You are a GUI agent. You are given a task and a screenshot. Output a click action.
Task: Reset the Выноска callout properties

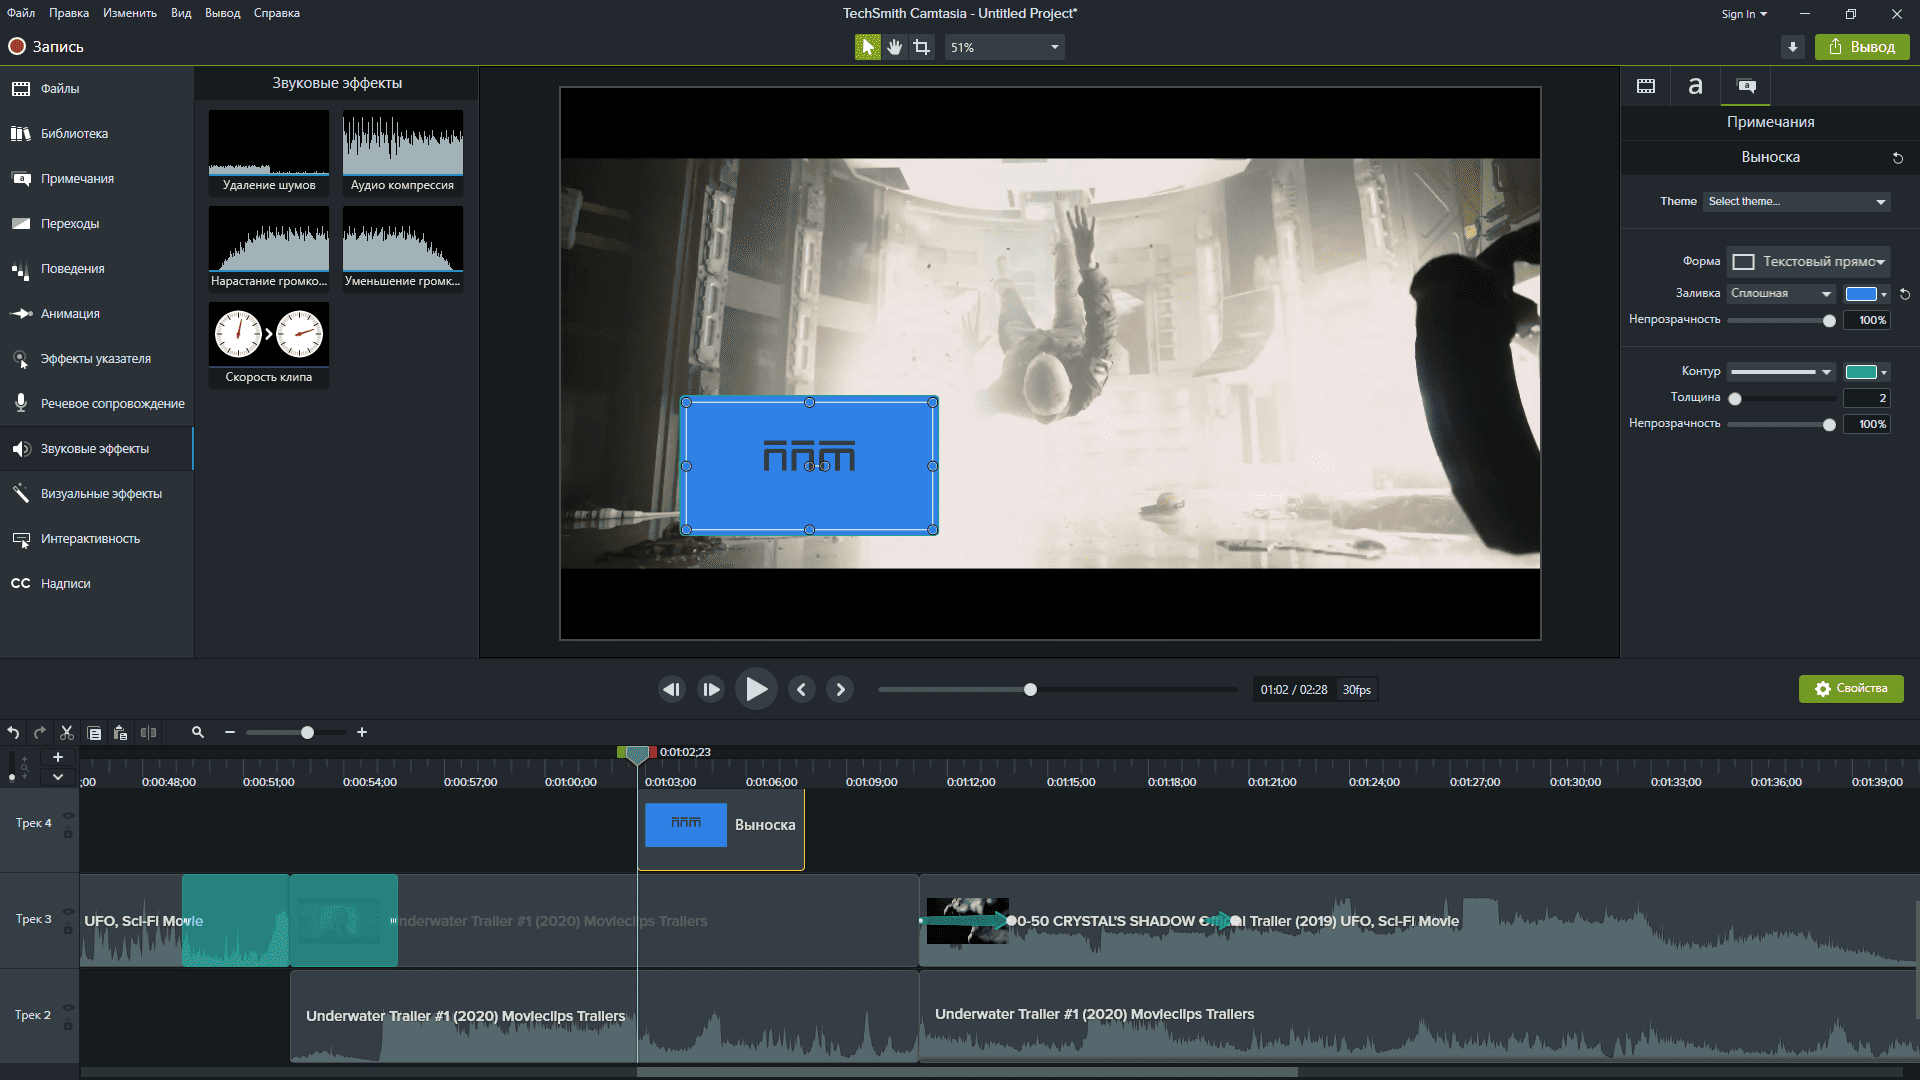tap(1898, 158)
